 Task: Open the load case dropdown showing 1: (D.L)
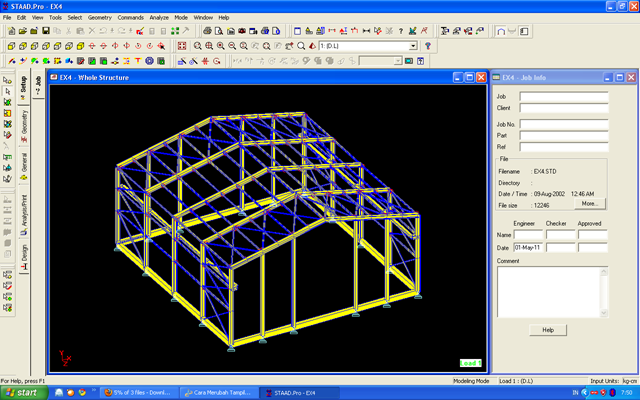(413, 46)
